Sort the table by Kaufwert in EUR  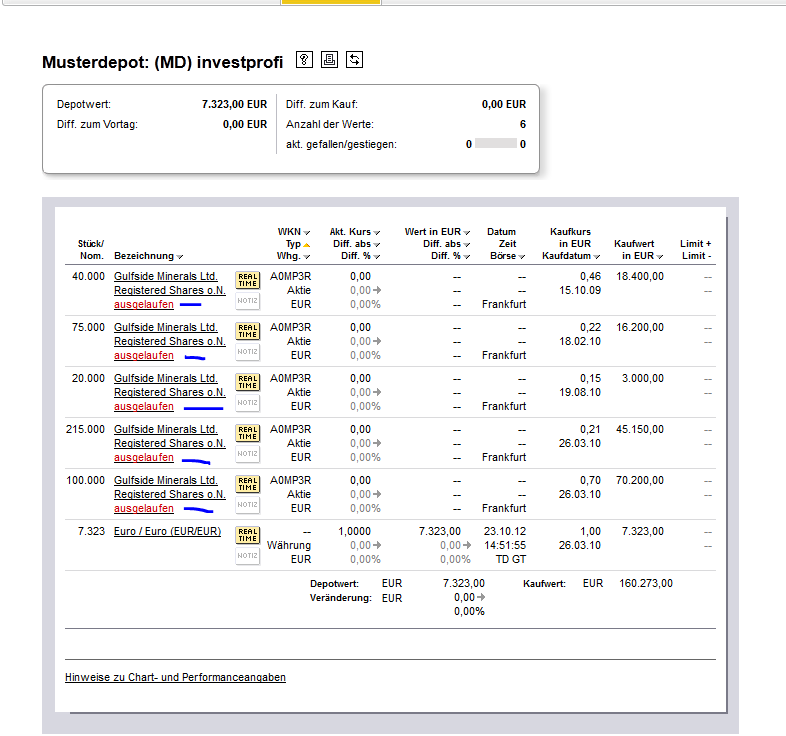(x=660, y=257)
